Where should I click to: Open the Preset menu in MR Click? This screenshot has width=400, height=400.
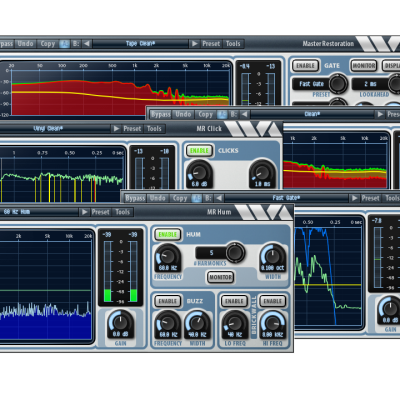tap(132, 128)
